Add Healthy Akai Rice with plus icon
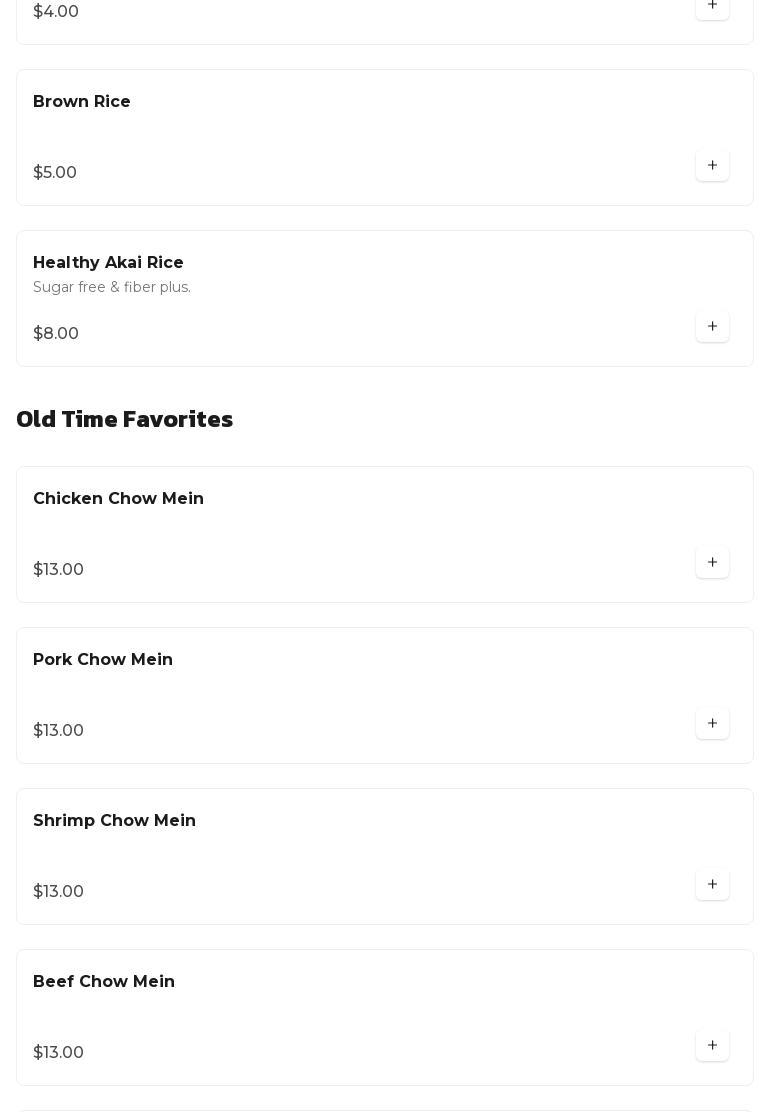The height and width of the screenshot is (1112, 770). click(x=713, y=326)
